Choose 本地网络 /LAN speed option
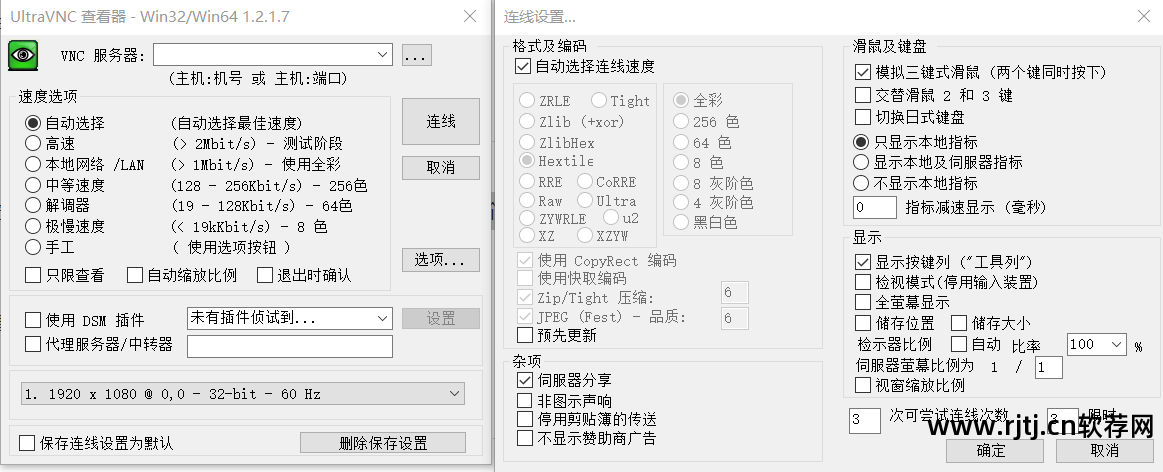Image resolution: width=1163 pixels, height=472 pixels. (33, 164)
